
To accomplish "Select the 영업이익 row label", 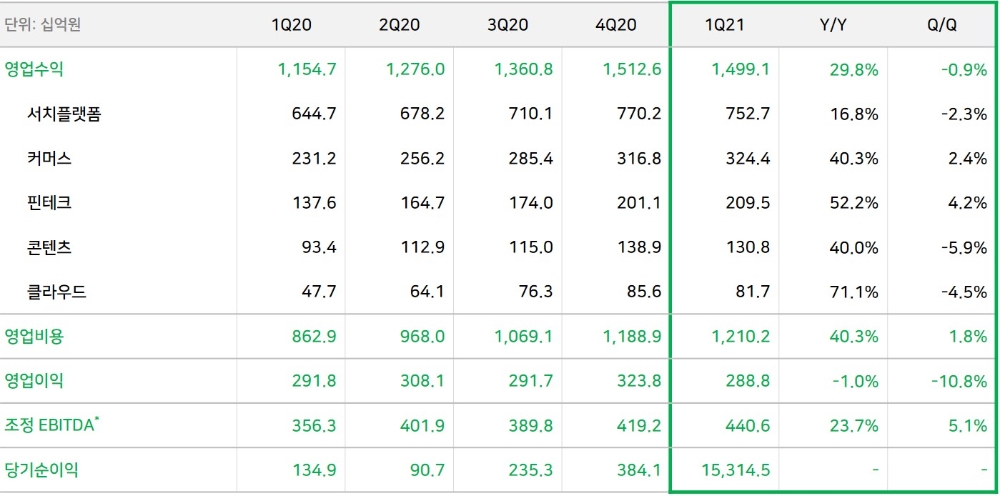I will click(34, 381).
